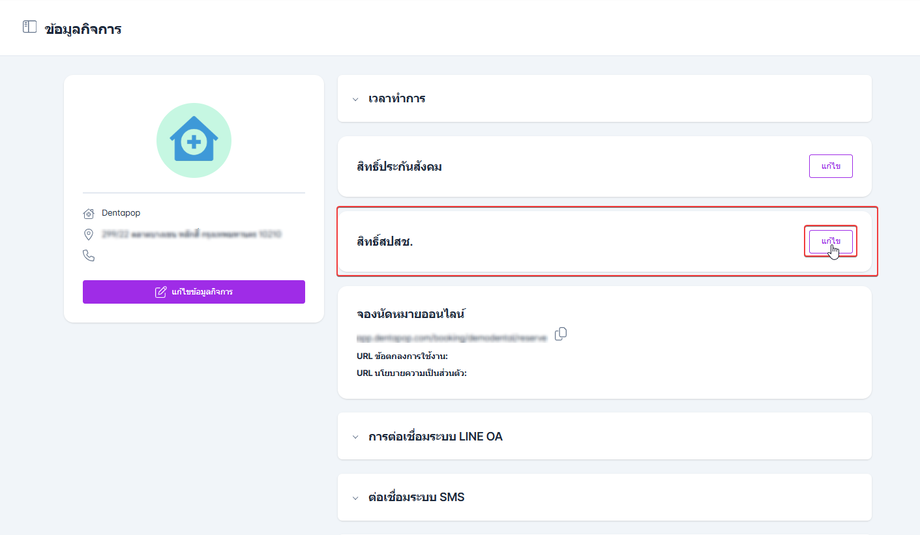The width and height of the screenshot is (920, 535).
Task: Click แก้ไขข้อมูลกิจการ purple button
Action: click(x=194, y=292)
